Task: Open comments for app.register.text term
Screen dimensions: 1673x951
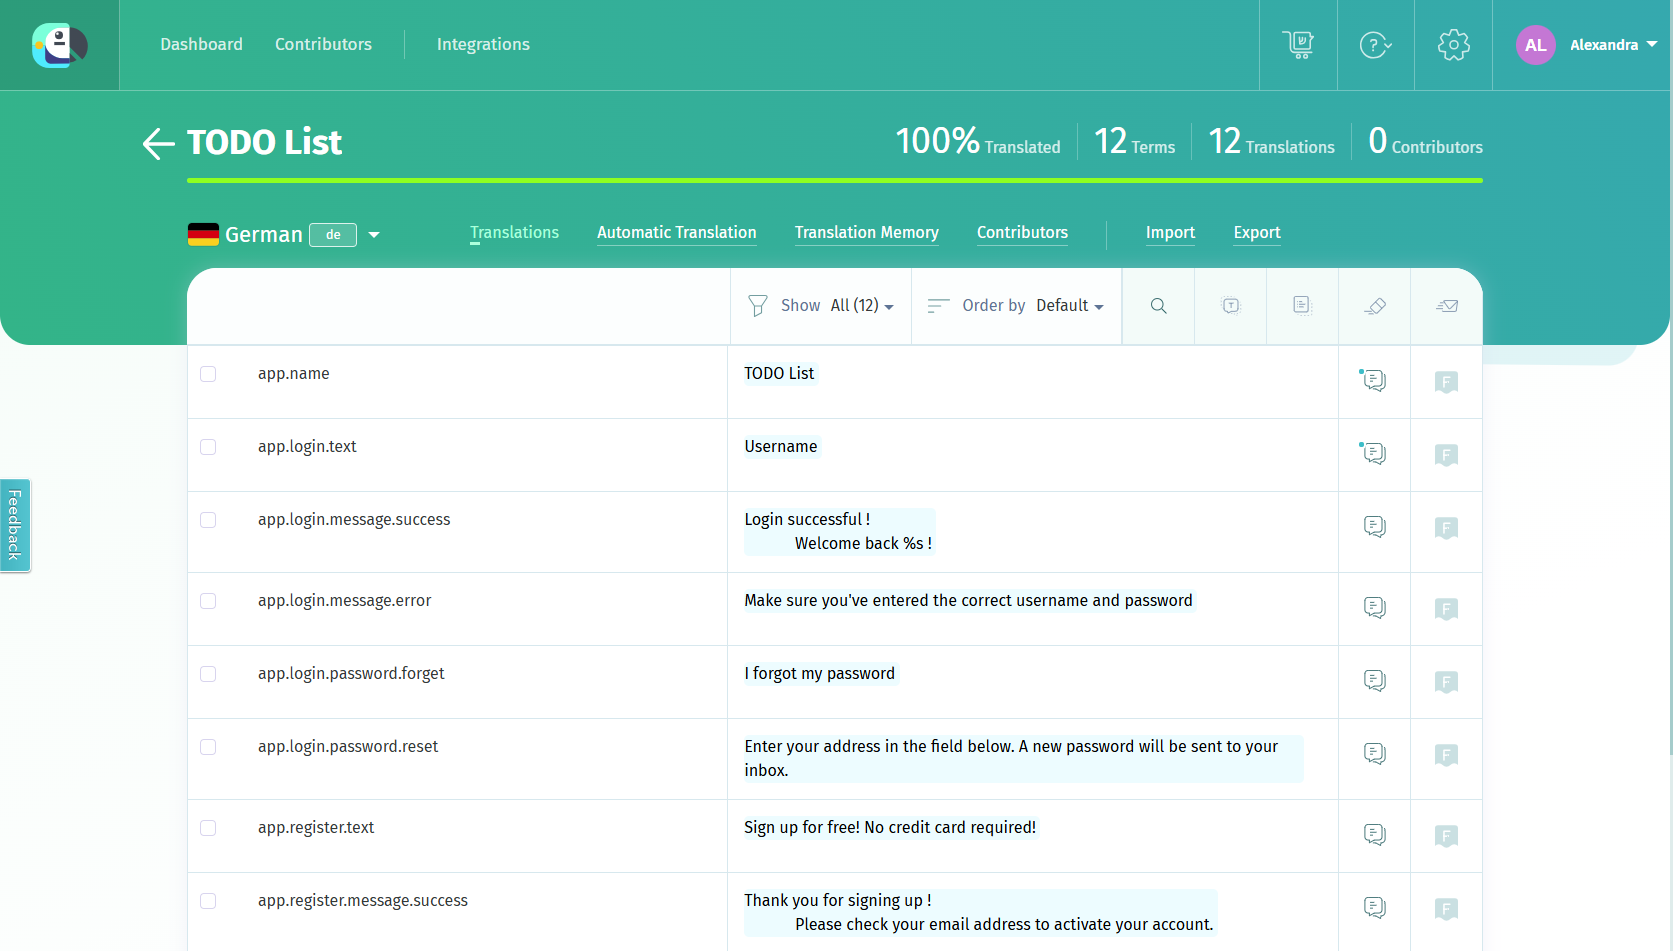Action: point(1375,835)
